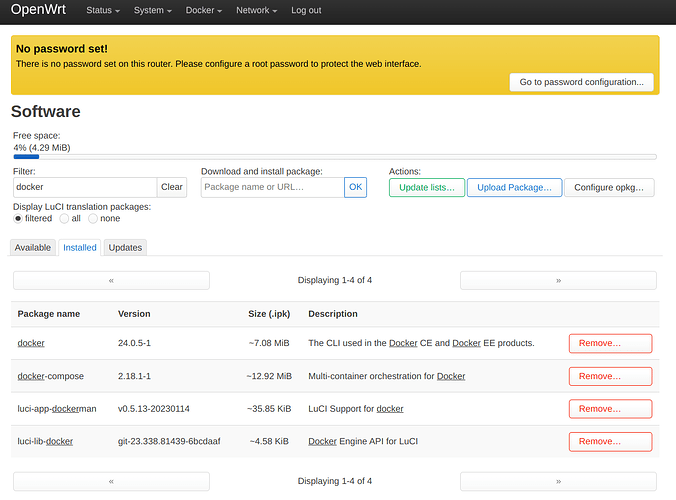Screen dimensions: 676x500
Task: Click the Filter input field containing docker
Action: (85, 188)
